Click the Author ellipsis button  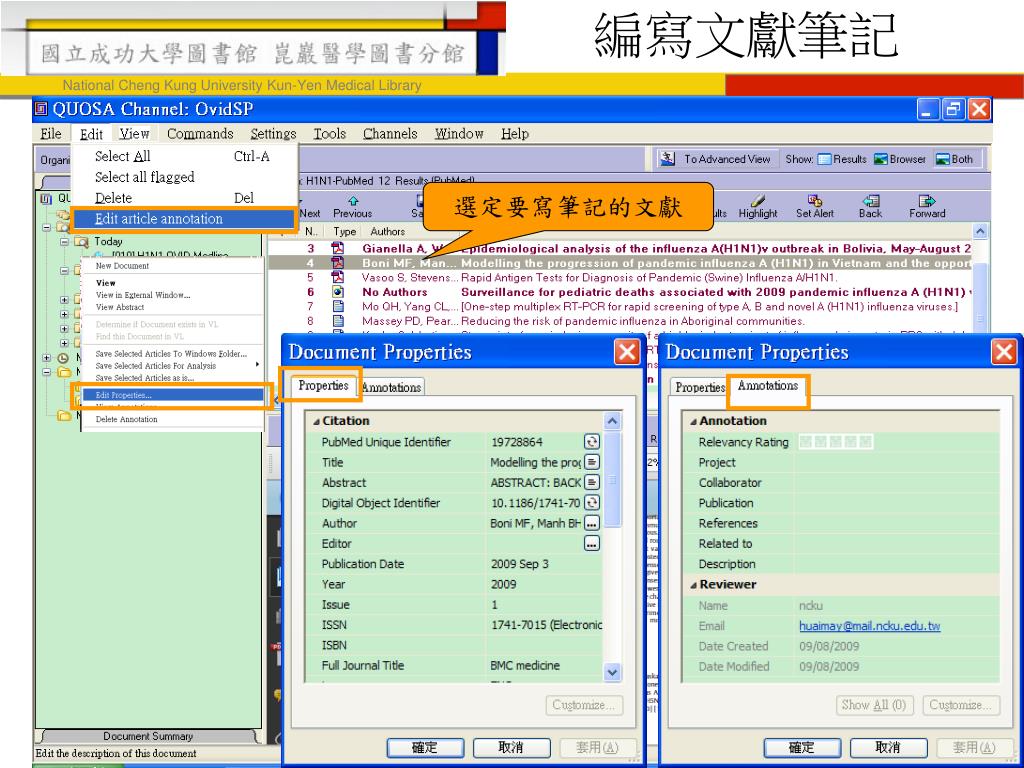tap(592, 522)
